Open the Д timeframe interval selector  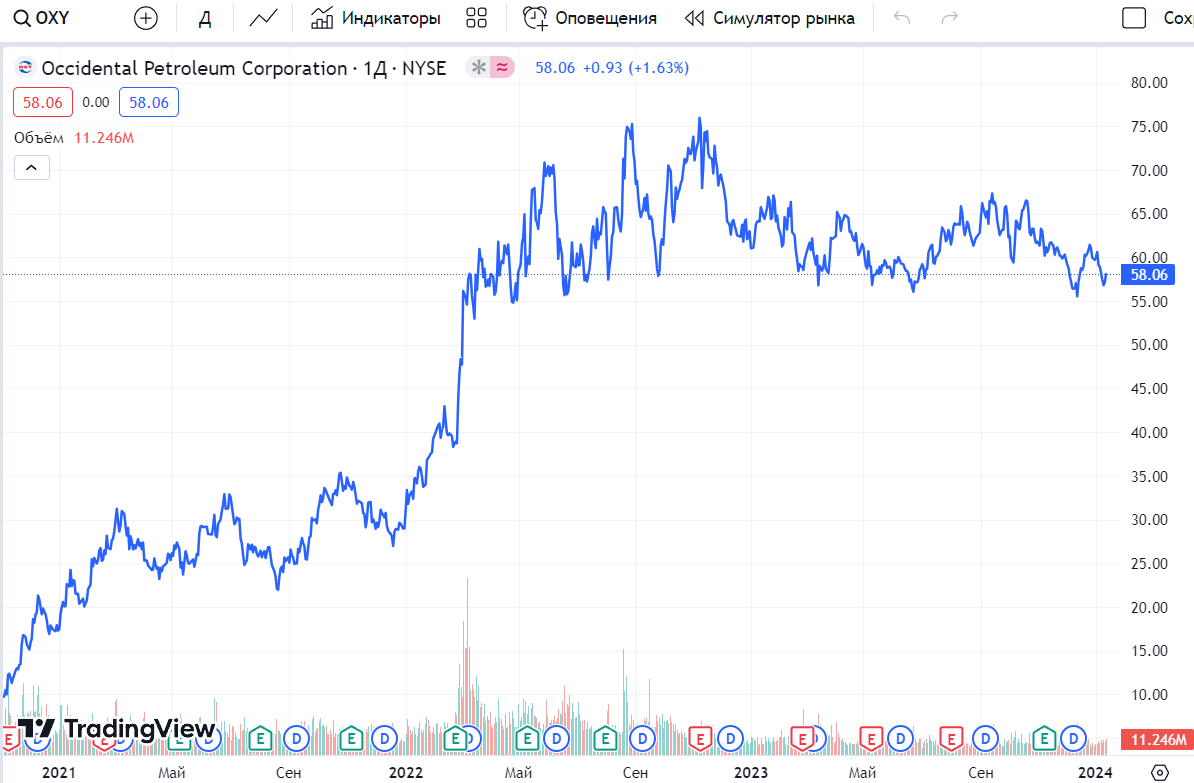coord(205,18)
